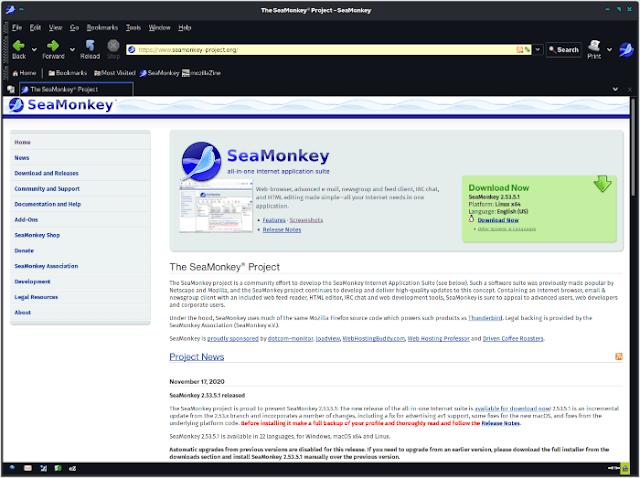Image resolution: width=640 pixels, height=478 pixels.
Task: Open the Help menu
Action: click(x=184, y=27)
